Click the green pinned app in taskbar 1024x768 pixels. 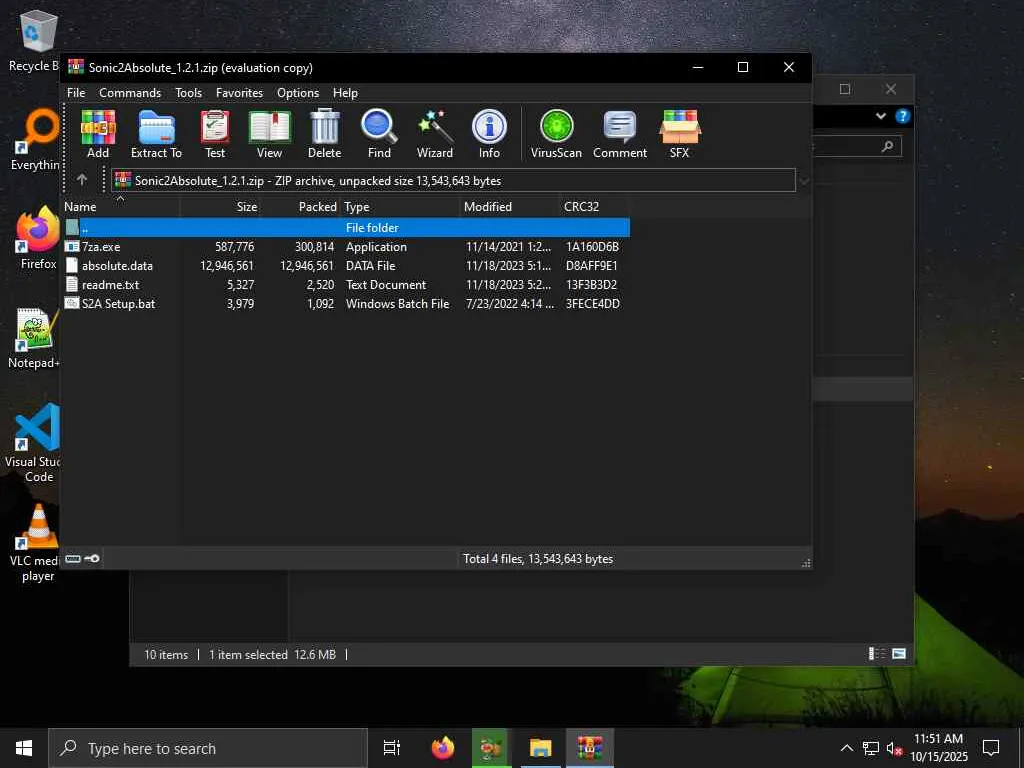(x=491, y=748)
